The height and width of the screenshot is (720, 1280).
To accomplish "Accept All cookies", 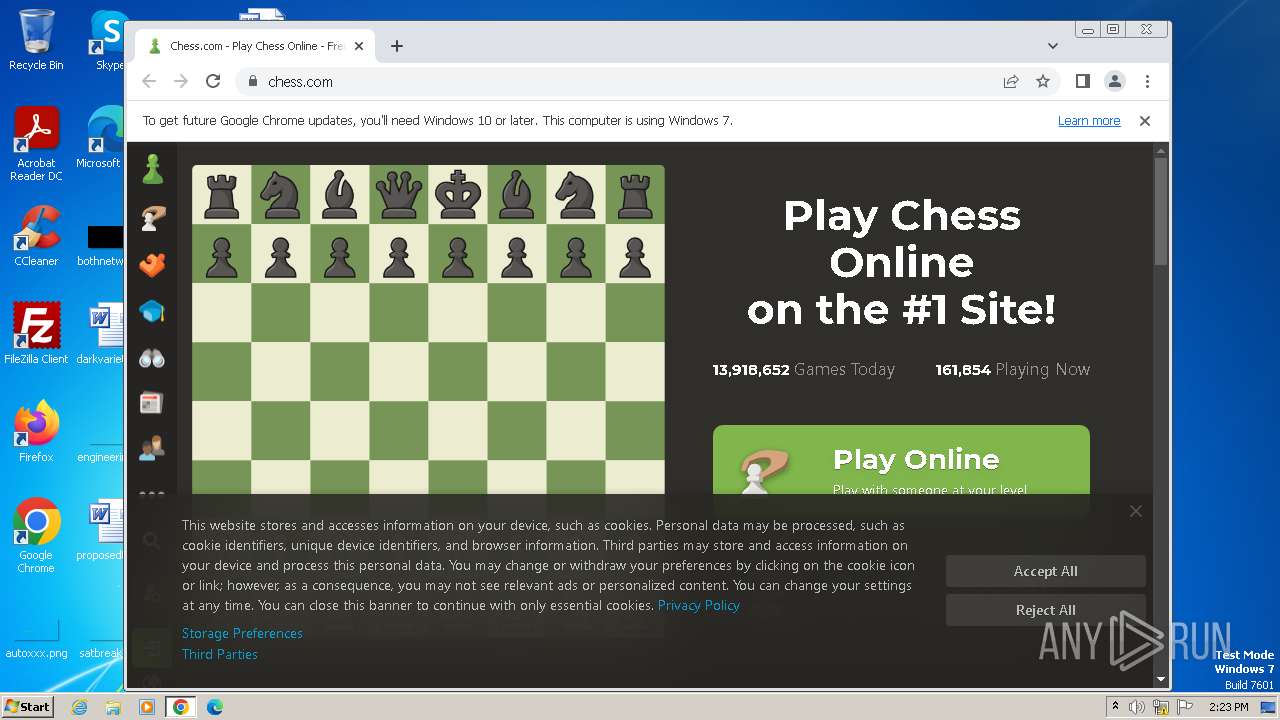I will tap(1046, 571).
